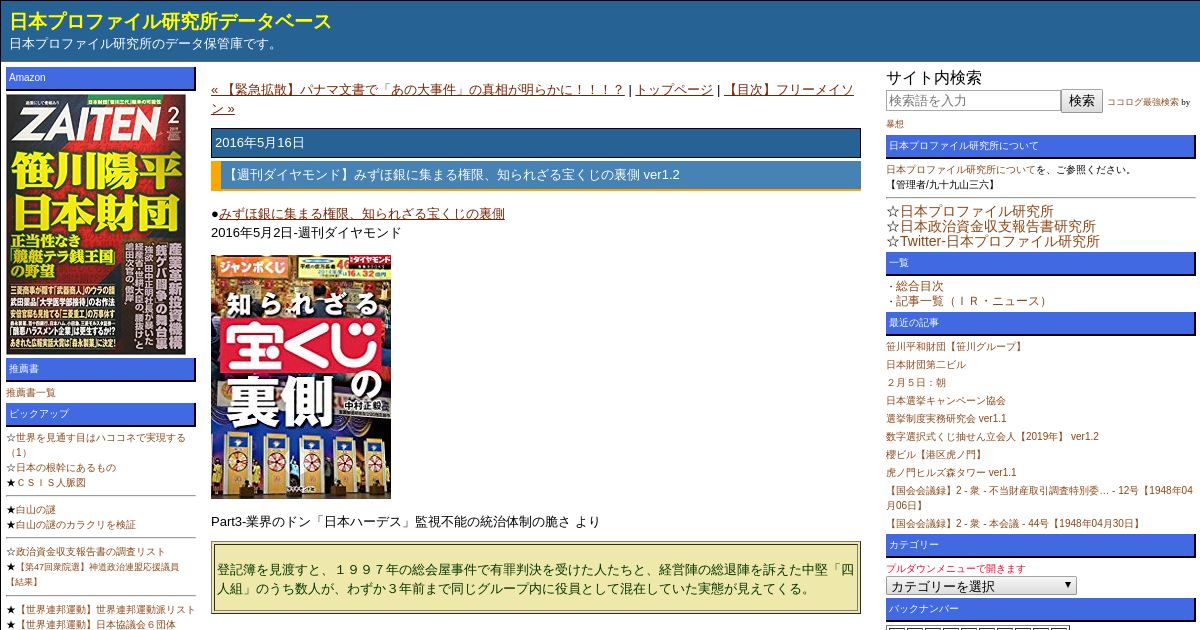This screenshot has width=1200, height=630.
Task: Open ☆世界を見通す目はハコユネで実現する link
Action: pyautogui.click(x=96, y=444)
